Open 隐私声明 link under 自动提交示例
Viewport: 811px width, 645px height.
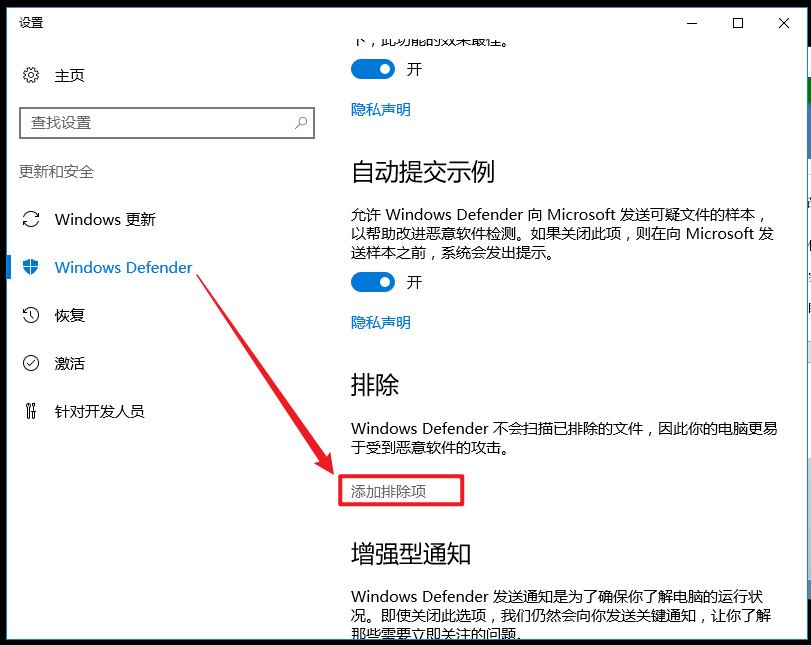381,323
